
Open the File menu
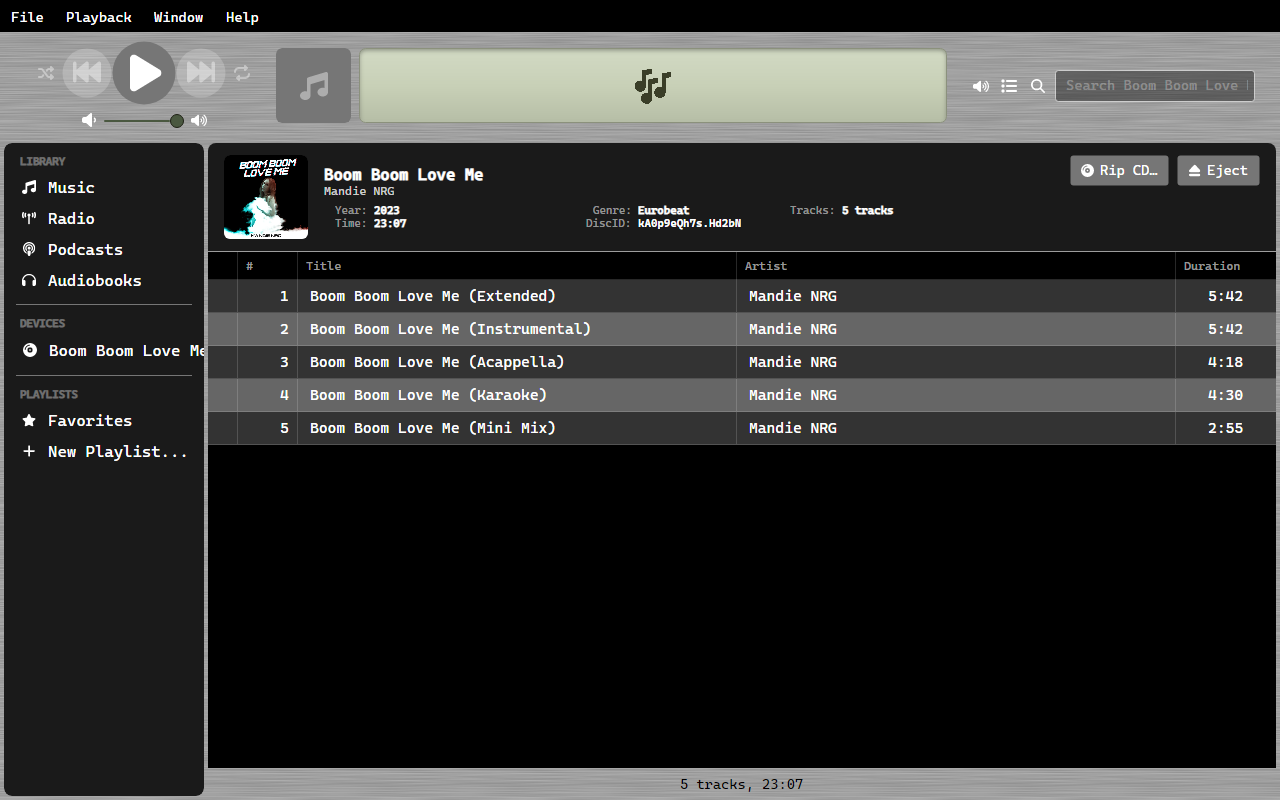click(x=27, y=17)
